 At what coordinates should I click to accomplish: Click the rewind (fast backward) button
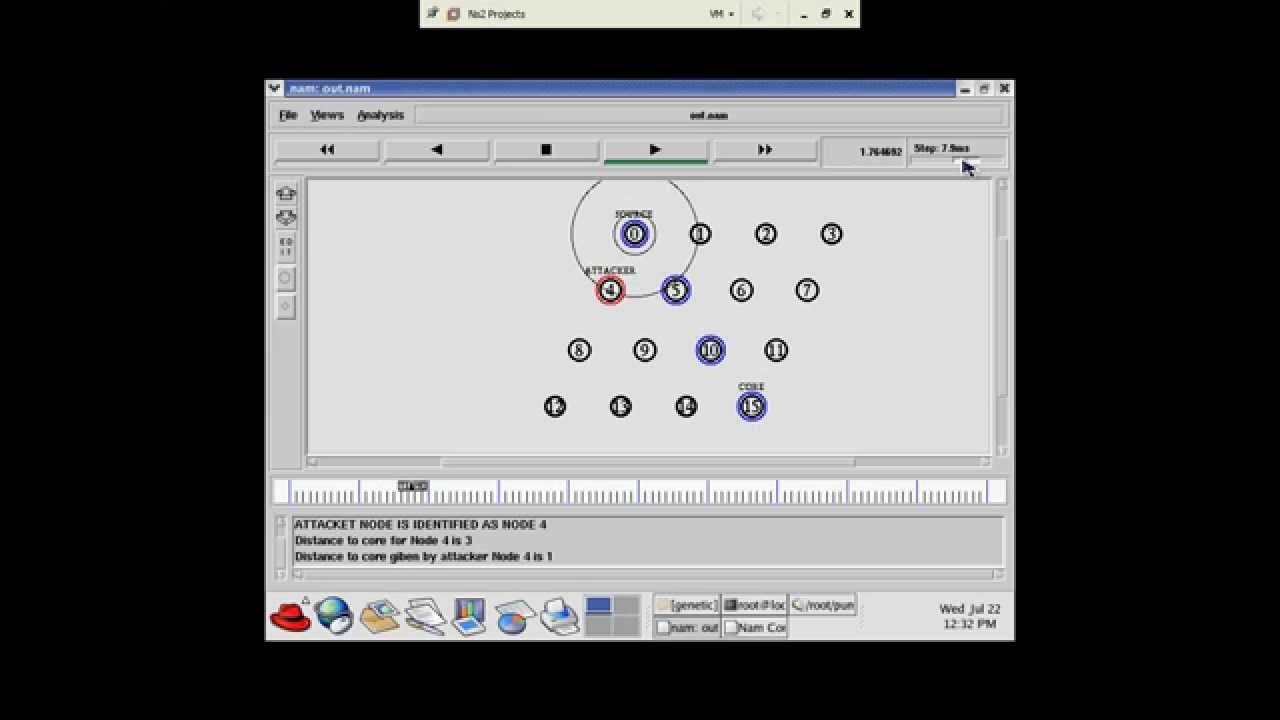click(x=327, y=150)
